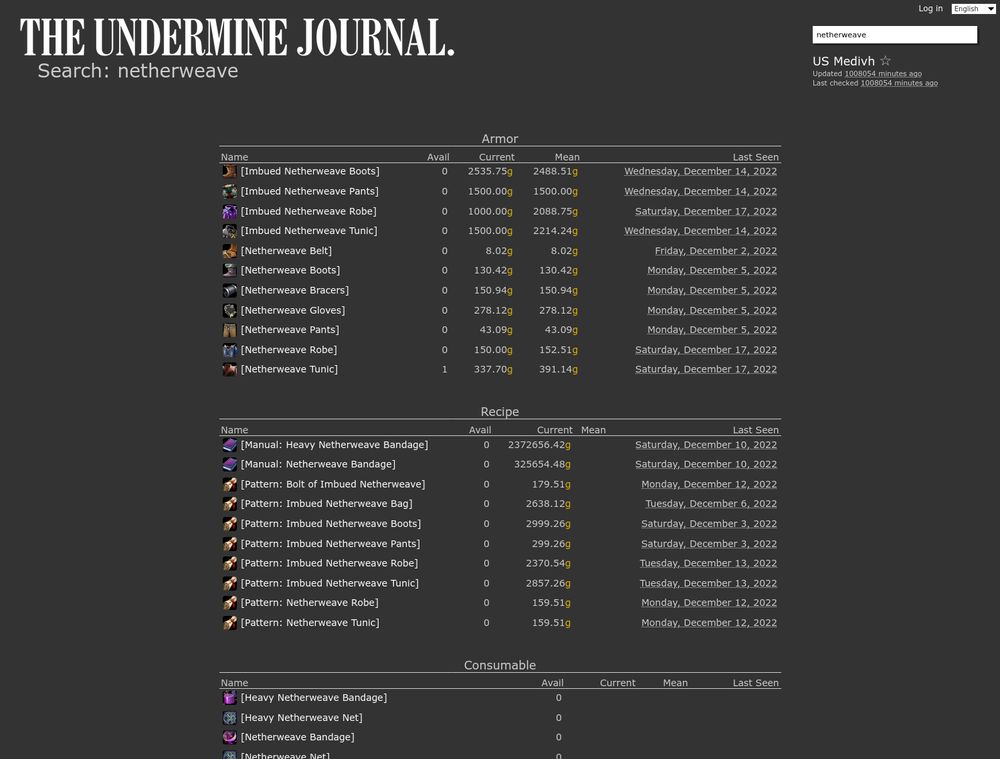Click the Manual: Heavy Netherweave Bandage book icon
Screen dimensions: 1000x759
[229, 444]
